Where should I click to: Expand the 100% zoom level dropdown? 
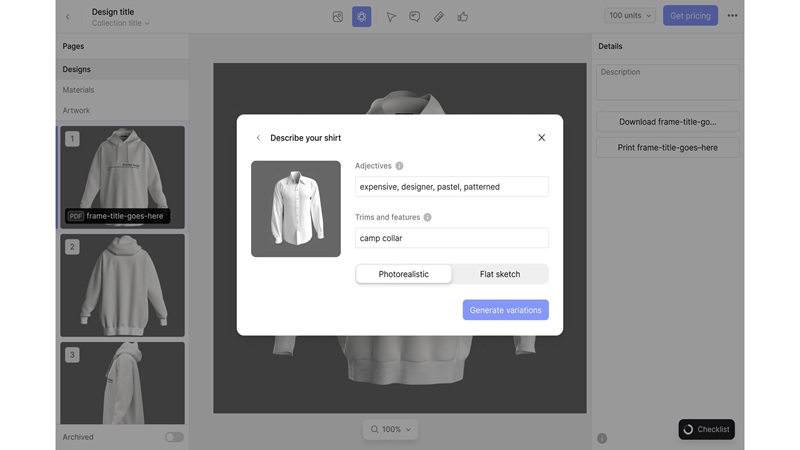point(390,429)
